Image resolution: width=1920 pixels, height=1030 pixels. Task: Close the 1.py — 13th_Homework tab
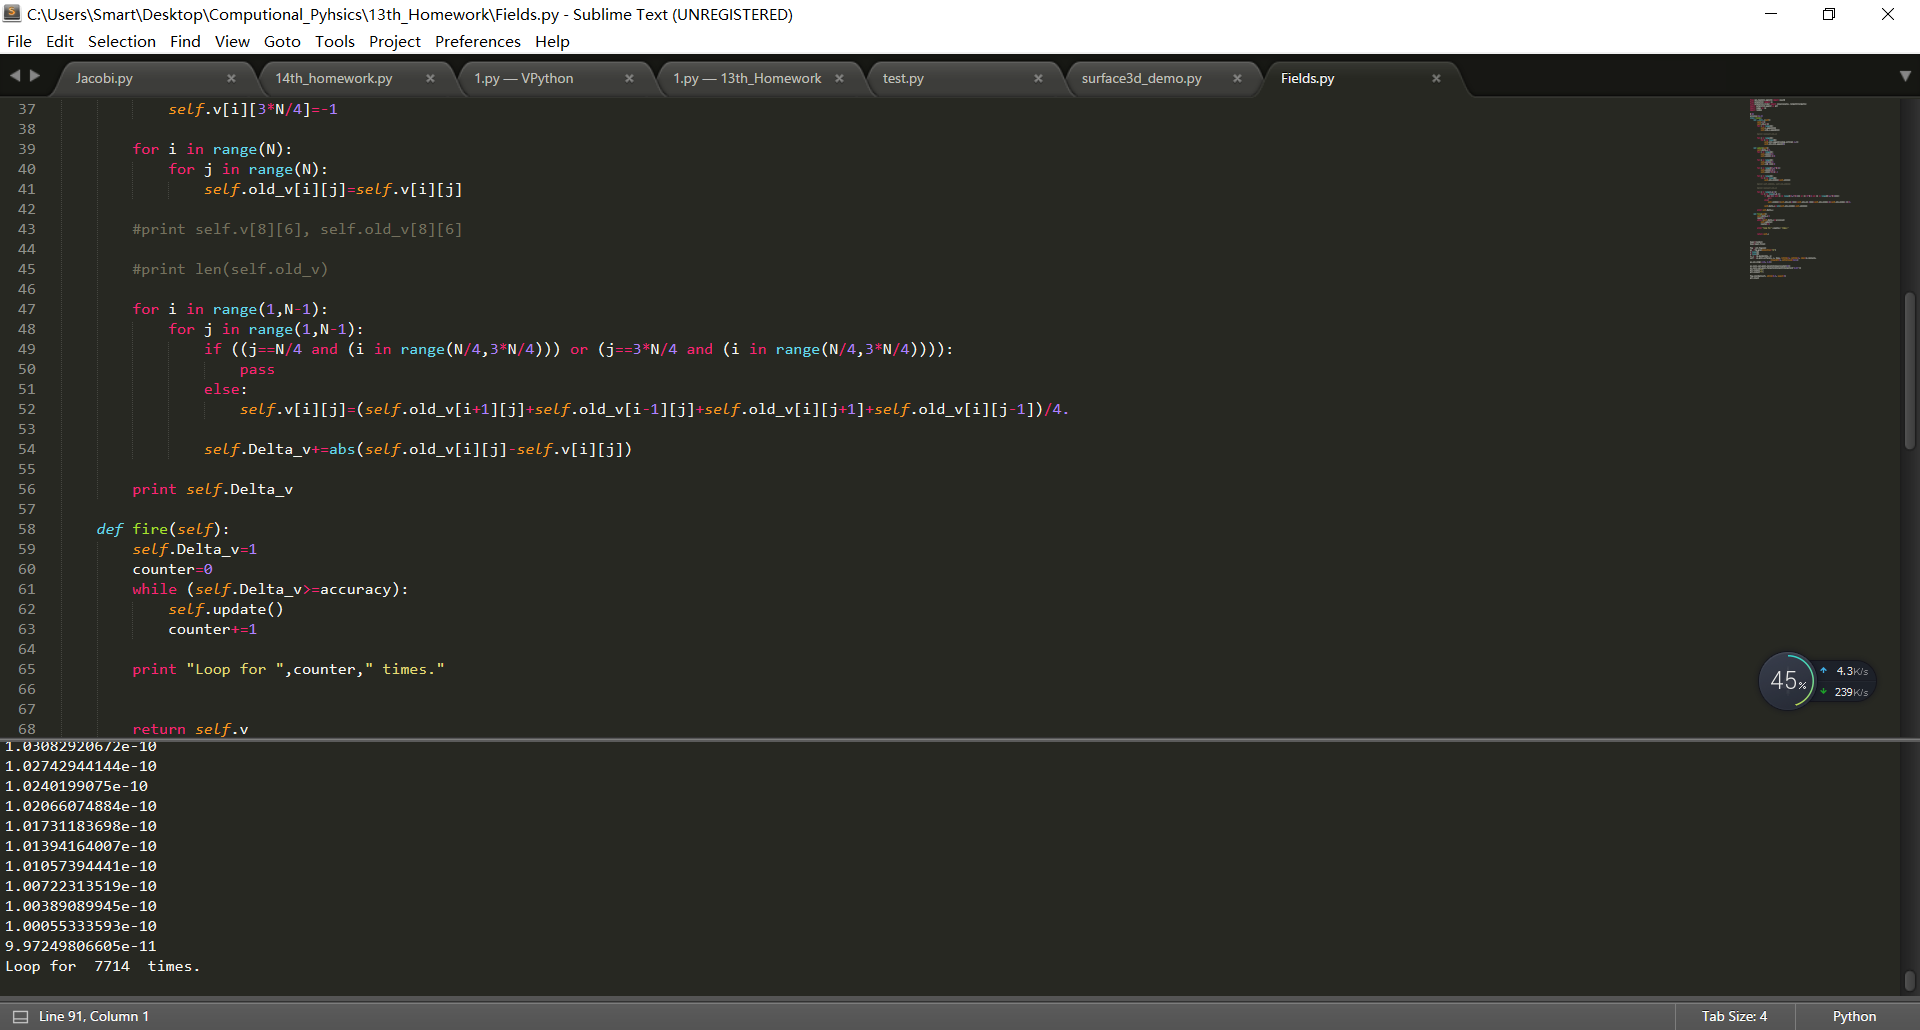click(839, 78)
